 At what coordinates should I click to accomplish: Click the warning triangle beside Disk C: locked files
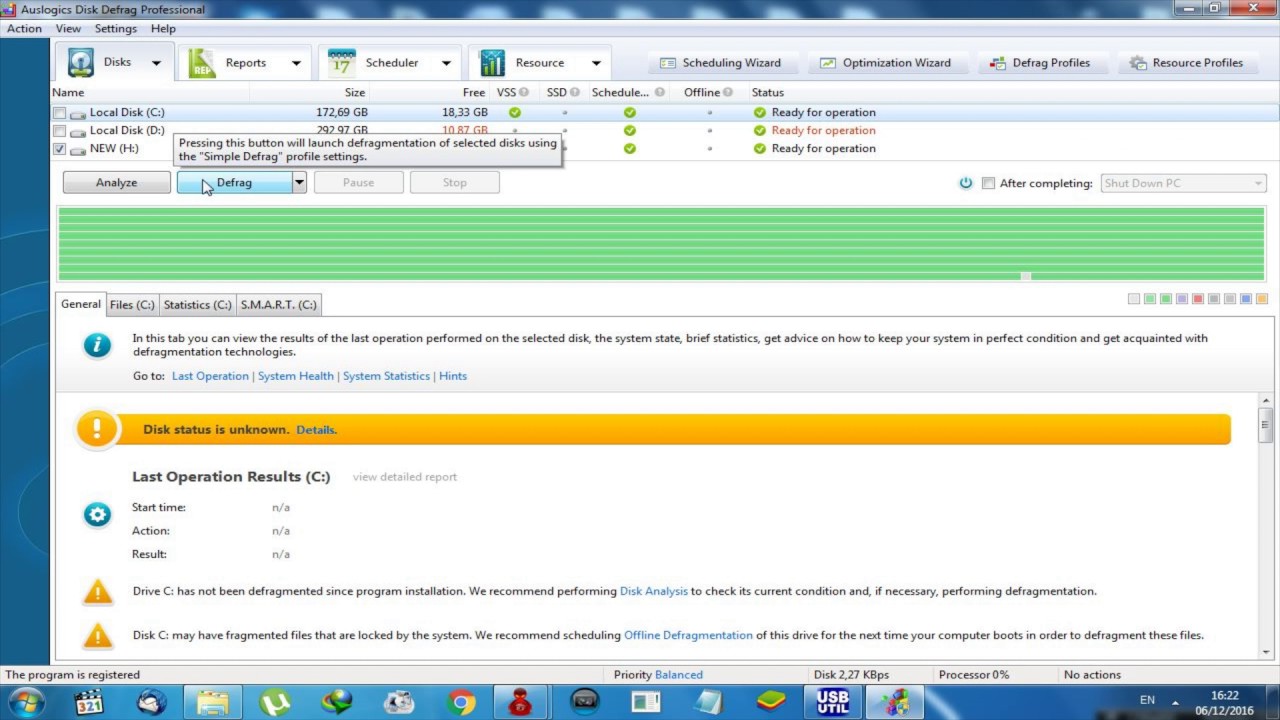click(x=97, y=636)
